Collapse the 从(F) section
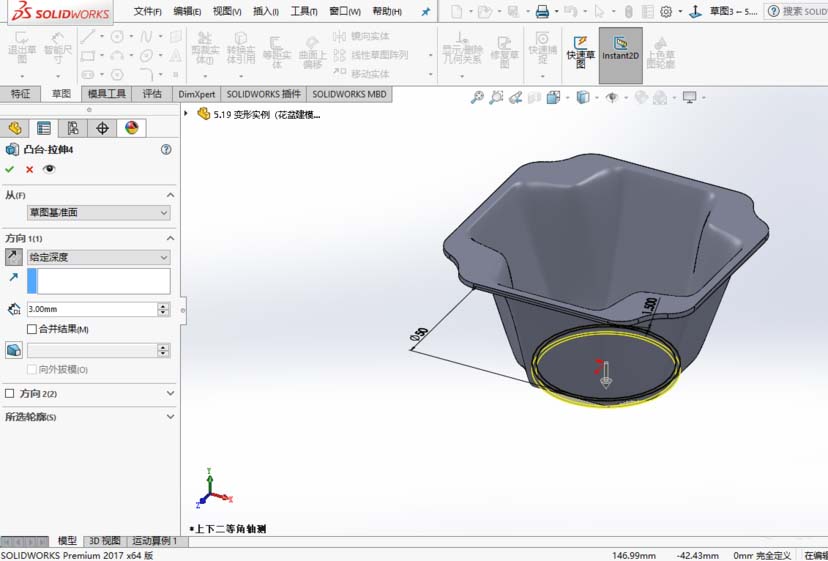The image size is (828, 561). tap(170, 195)
